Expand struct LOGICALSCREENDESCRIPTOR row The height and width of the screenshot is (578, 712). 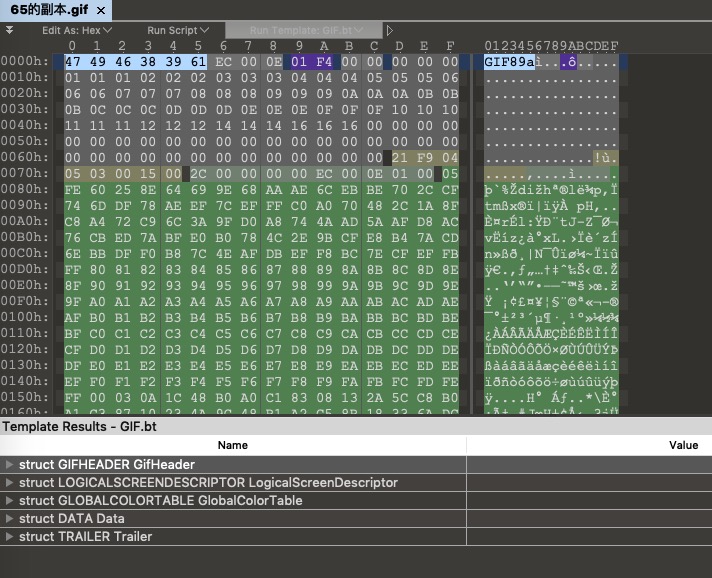tap(9, 483)
